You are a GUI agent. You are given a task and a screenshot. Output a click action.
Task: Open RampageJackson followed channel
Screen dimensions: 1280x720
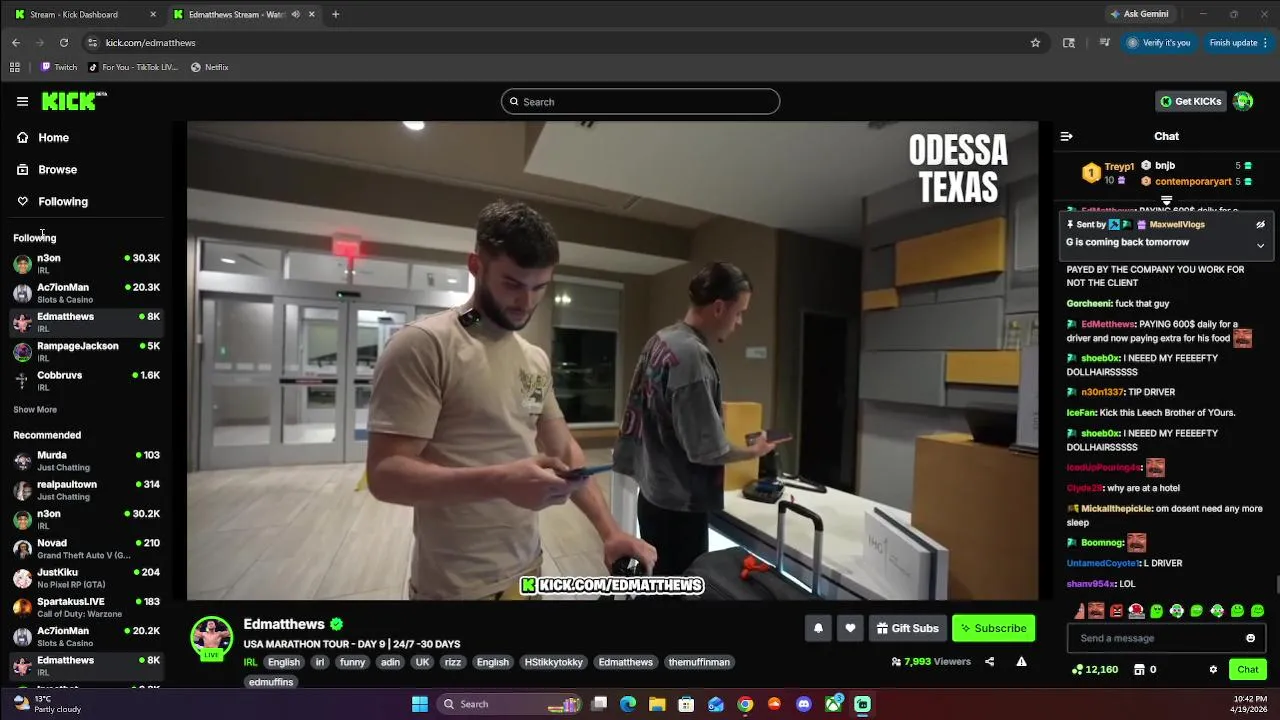[86, 351]
